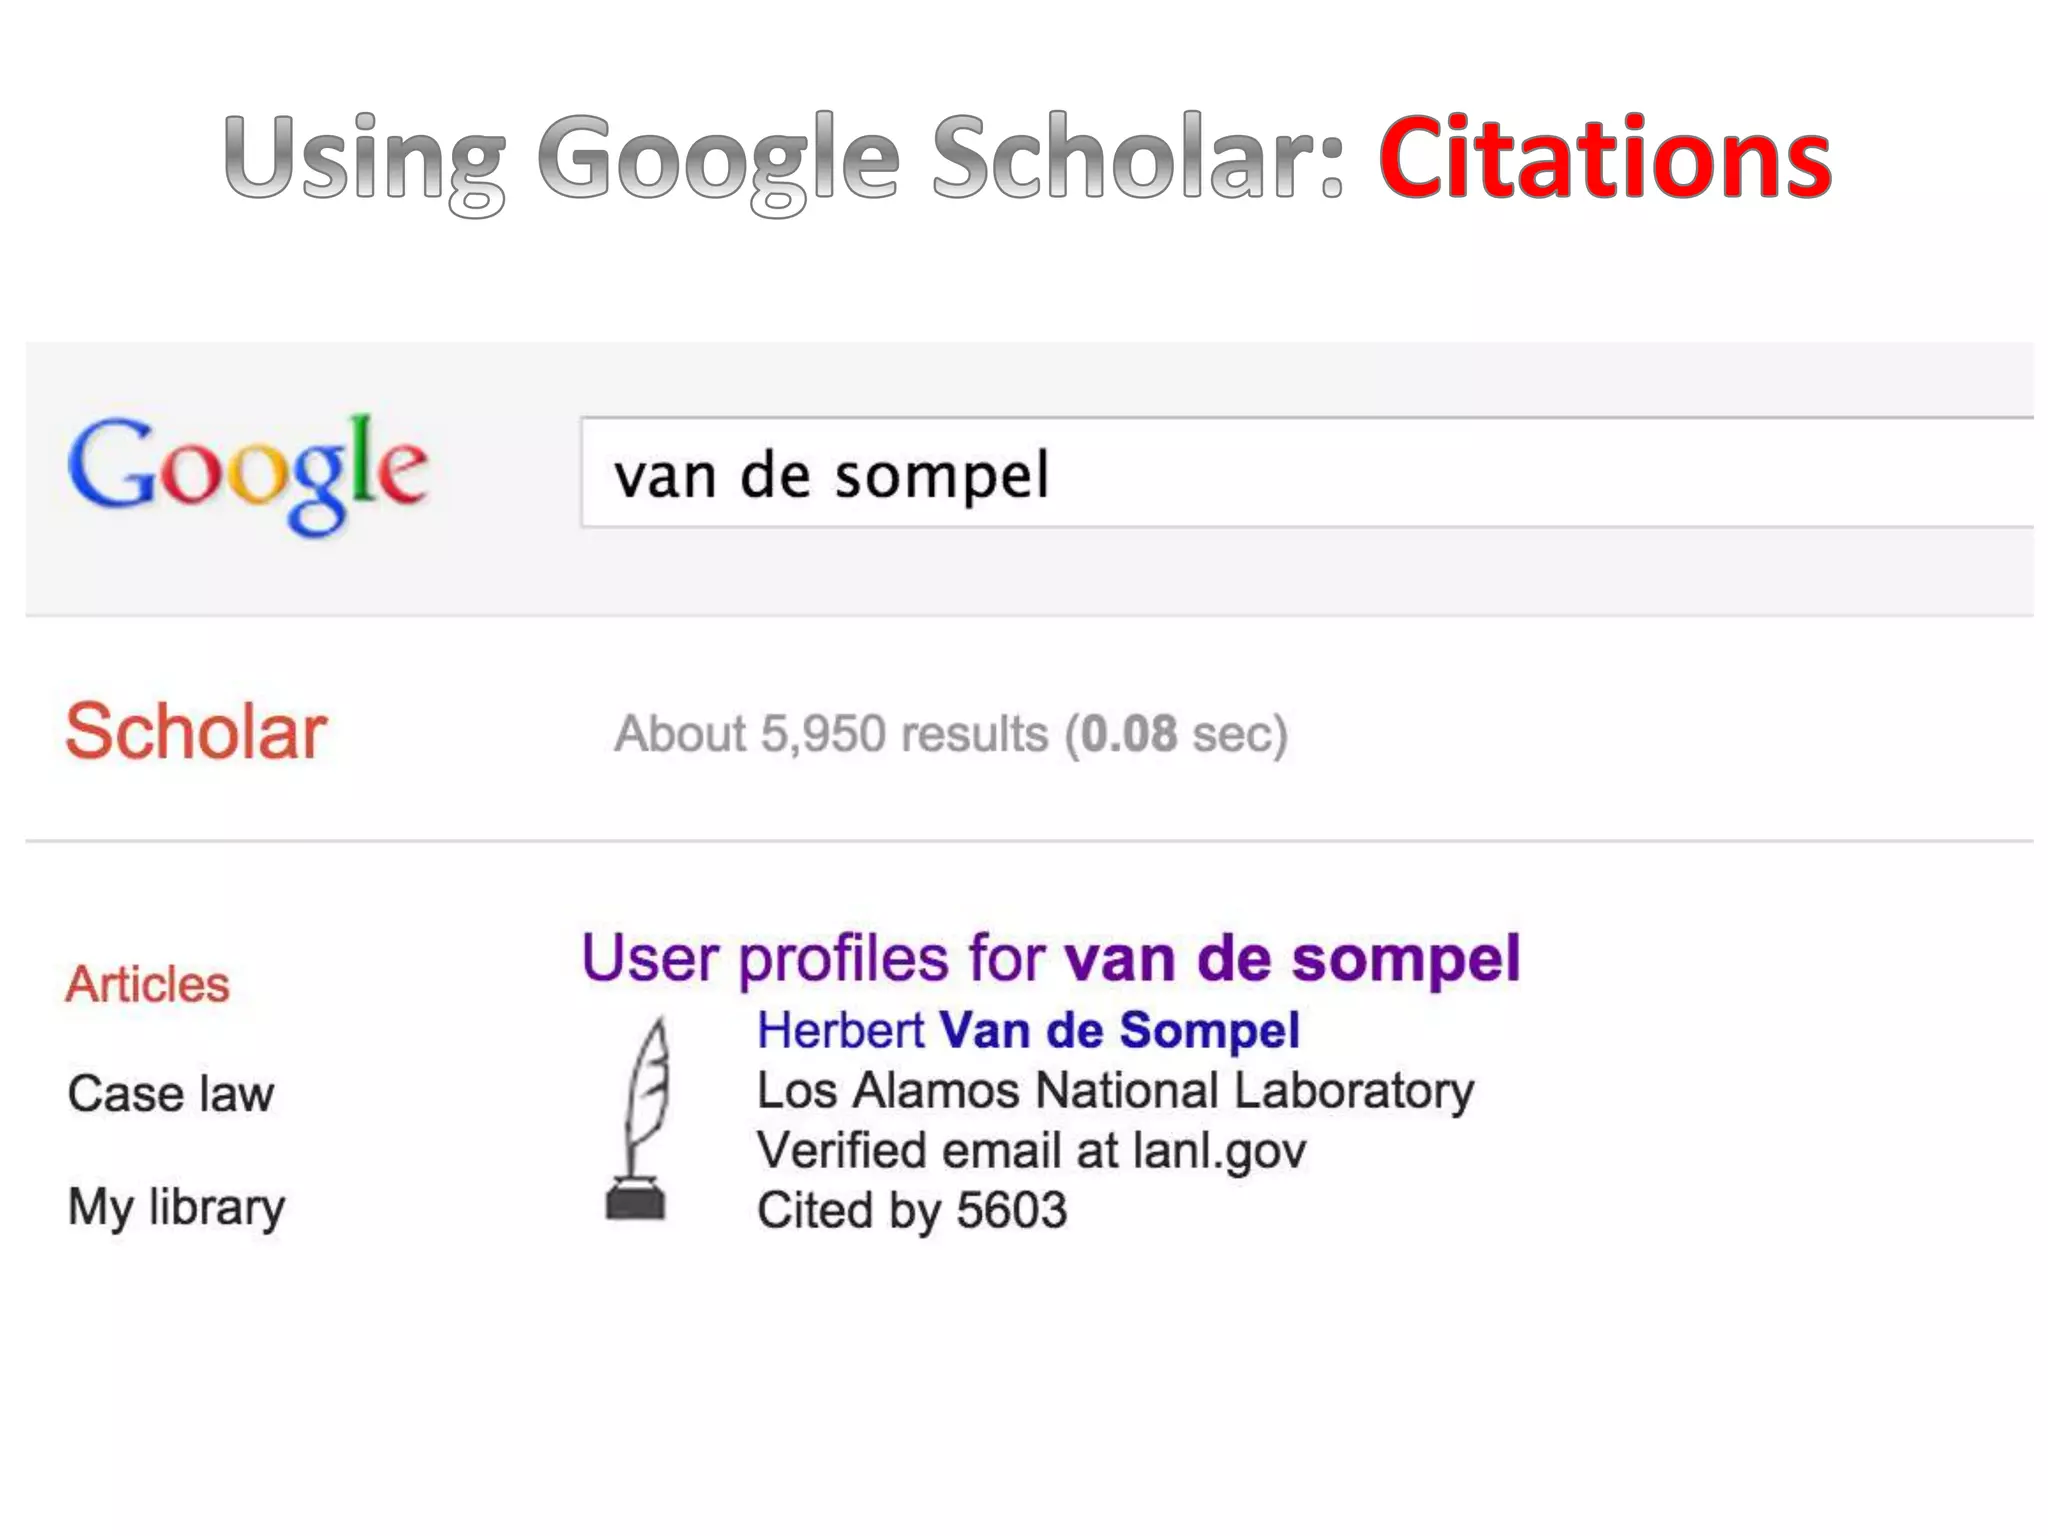Viewport: 2048px width, 1536px height.
Task: Click the red Scholar logo text
Action: (x=196, y=731)
